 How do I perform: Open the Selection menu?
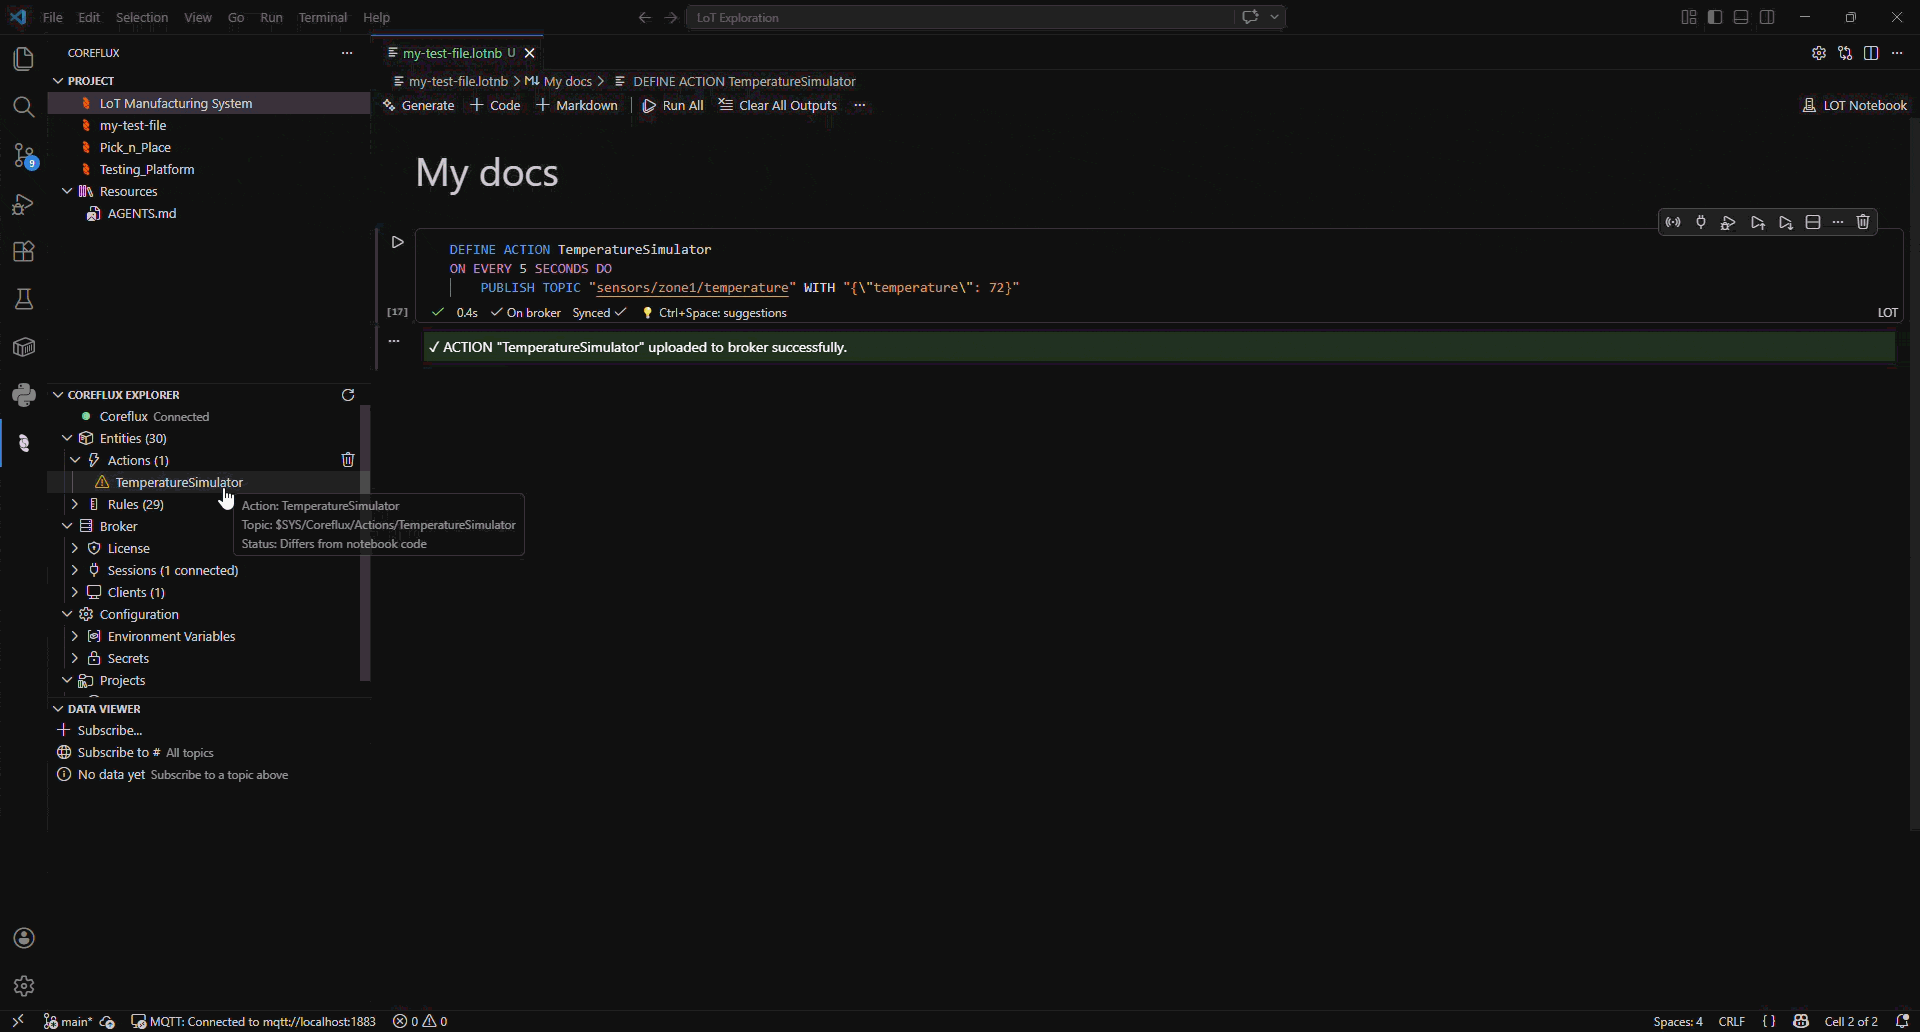[x=142, y=17]
